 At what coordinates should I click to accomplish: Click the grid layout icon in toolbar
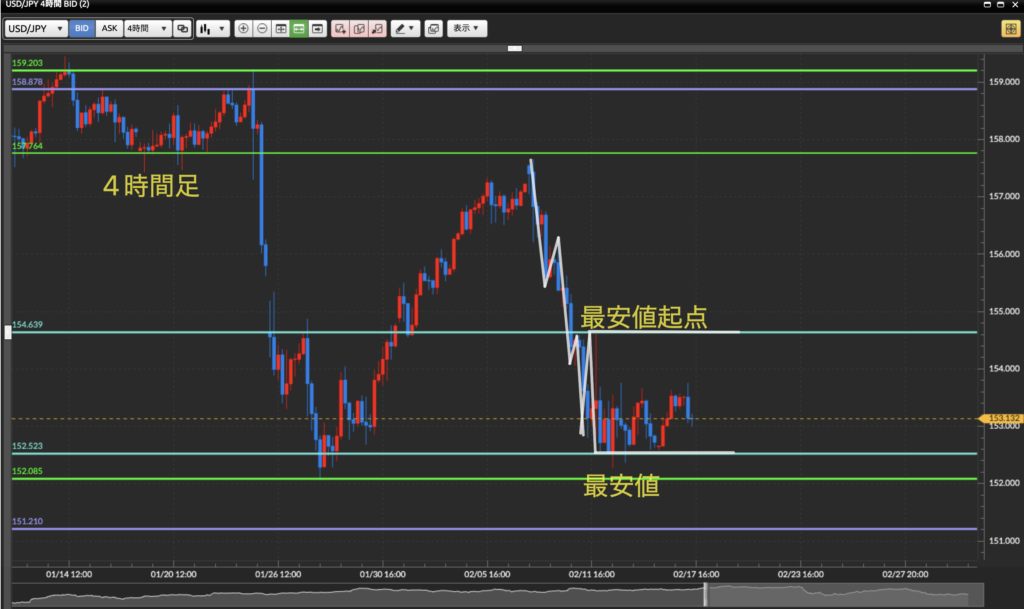coord(281,29)
